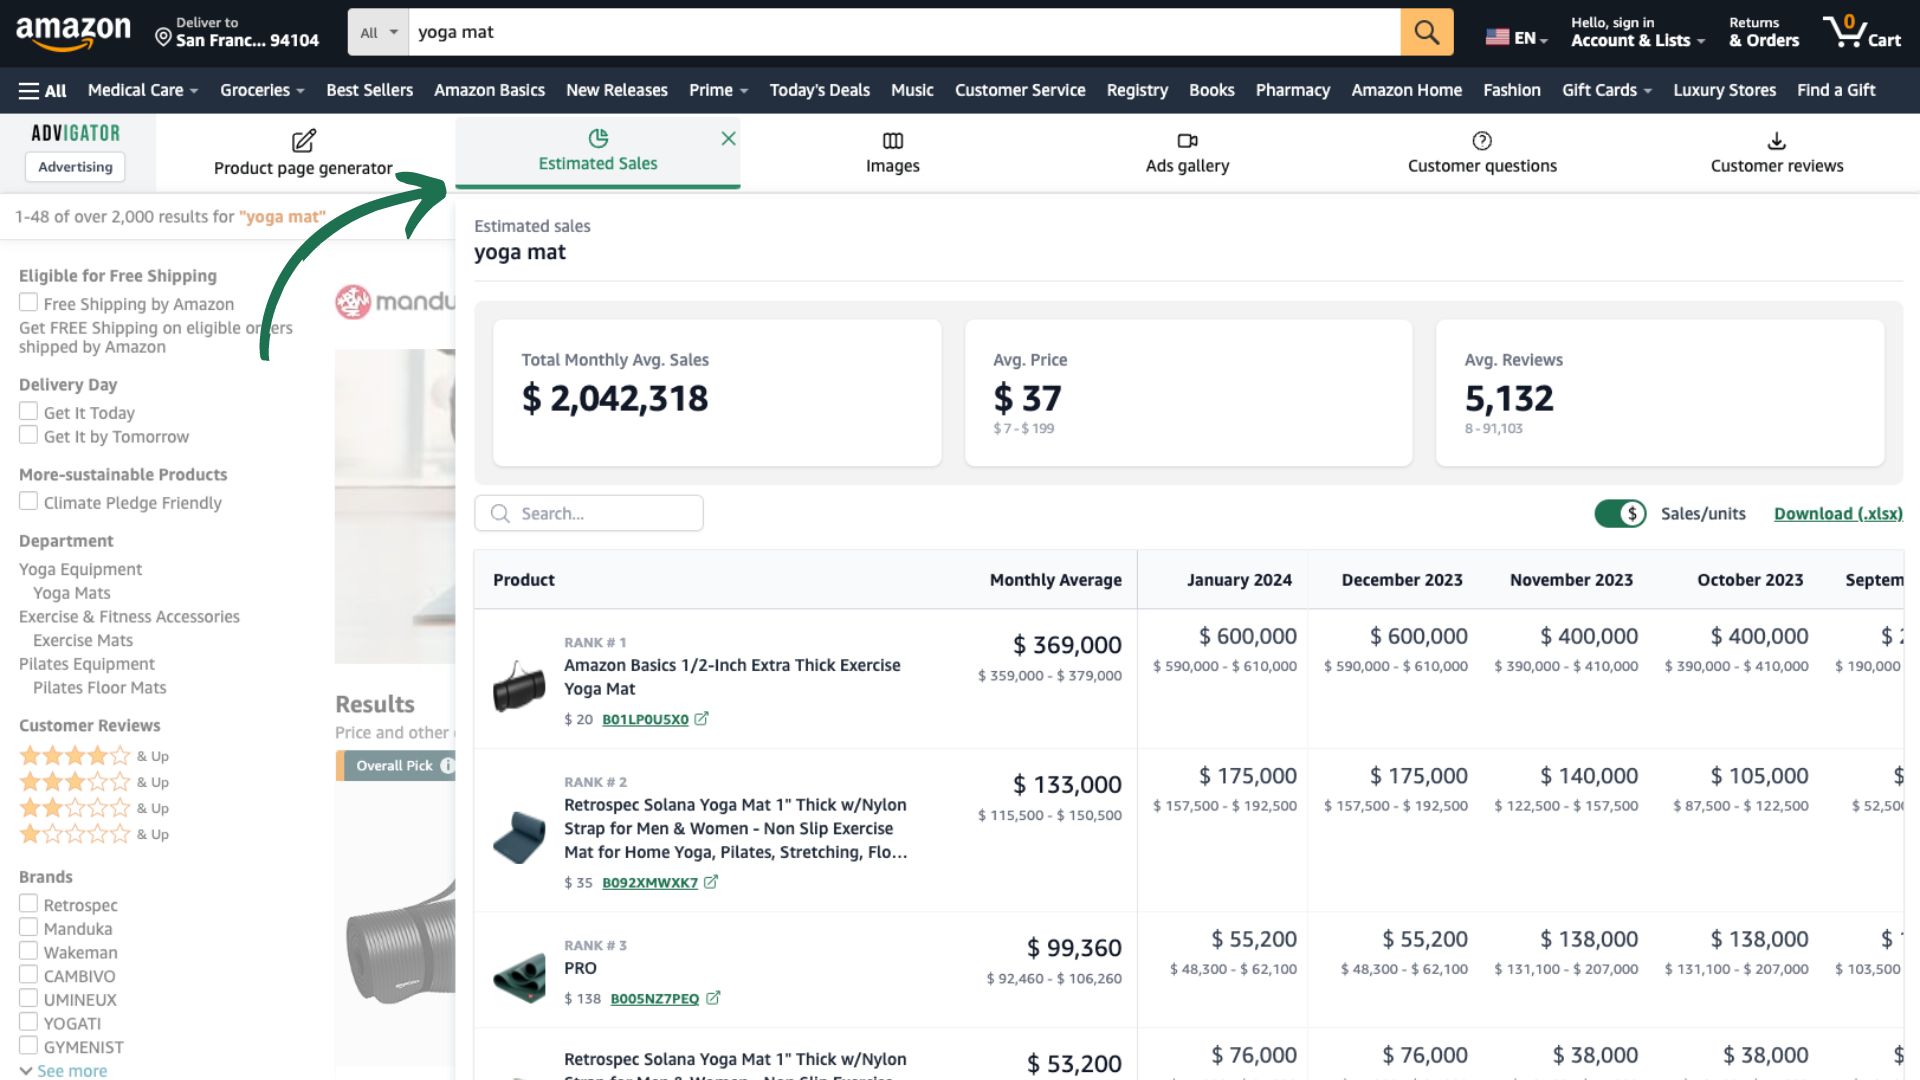Expand the Groceries menu

tap(262, 90)
